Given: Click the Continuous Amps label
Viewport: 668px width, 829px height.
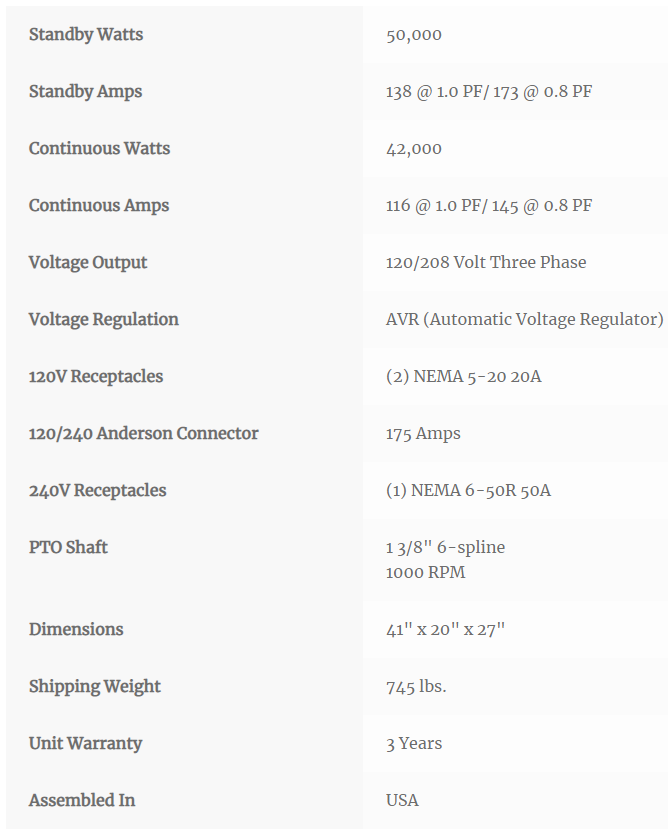Looking at the screenshot, I should click(99, 206).
